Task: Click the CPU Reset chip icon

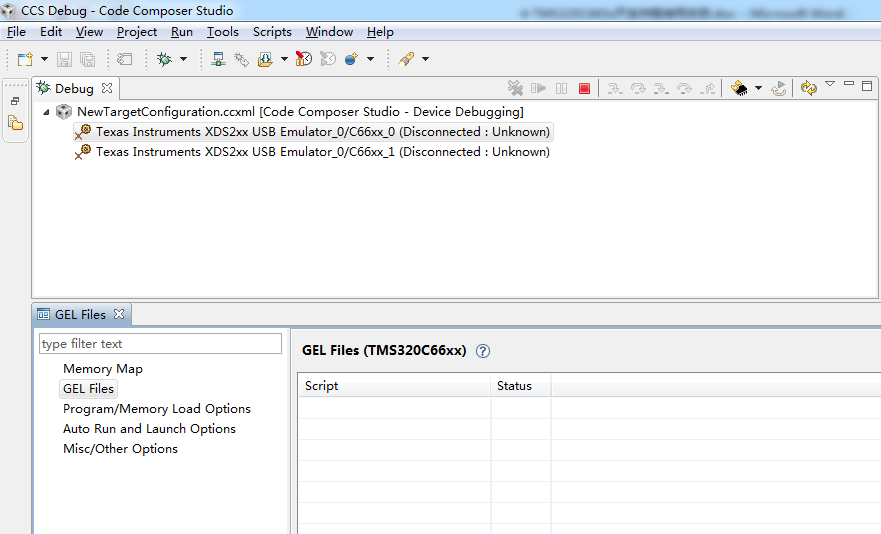Action: [x=739, y=88]
